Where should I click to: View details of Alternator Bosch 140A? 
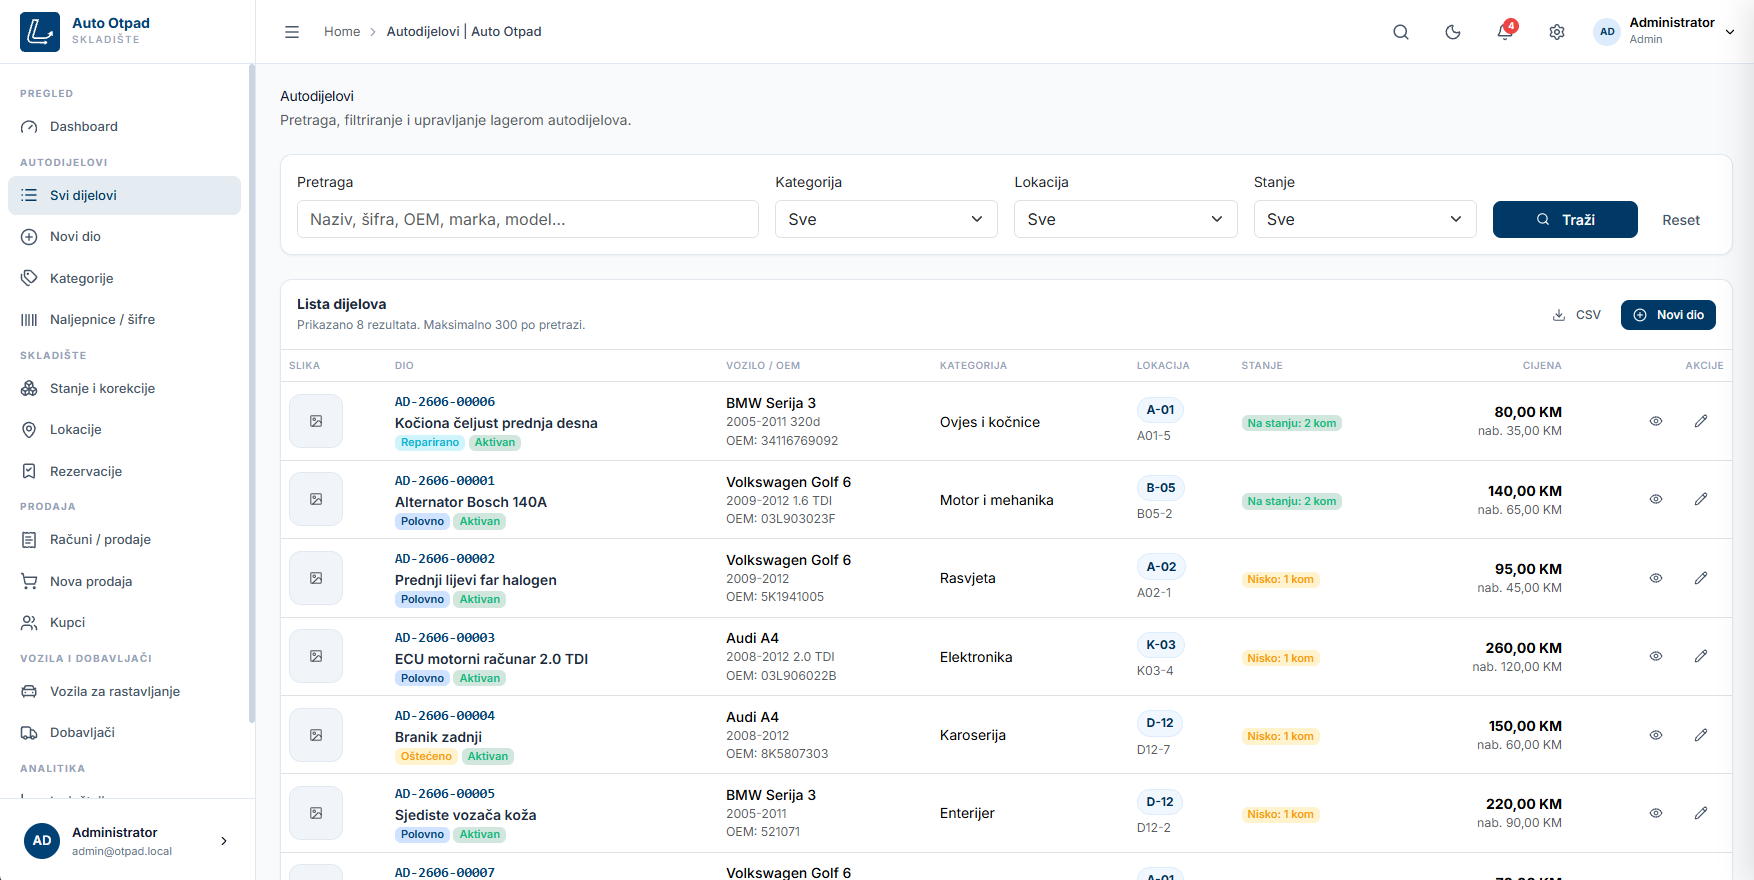pos(1656,499)
